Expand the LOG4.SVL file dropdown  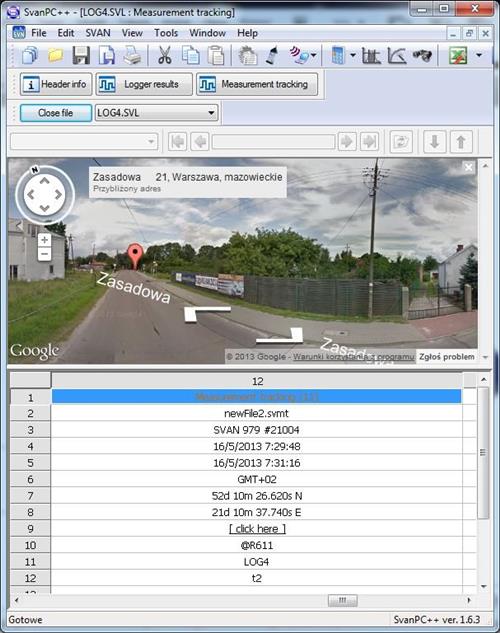click(211, 113)
